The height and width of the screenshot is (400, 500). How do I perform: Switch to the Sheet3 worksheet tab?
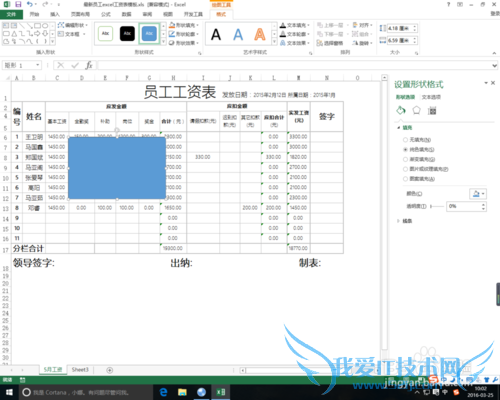[x=80, y=370]
